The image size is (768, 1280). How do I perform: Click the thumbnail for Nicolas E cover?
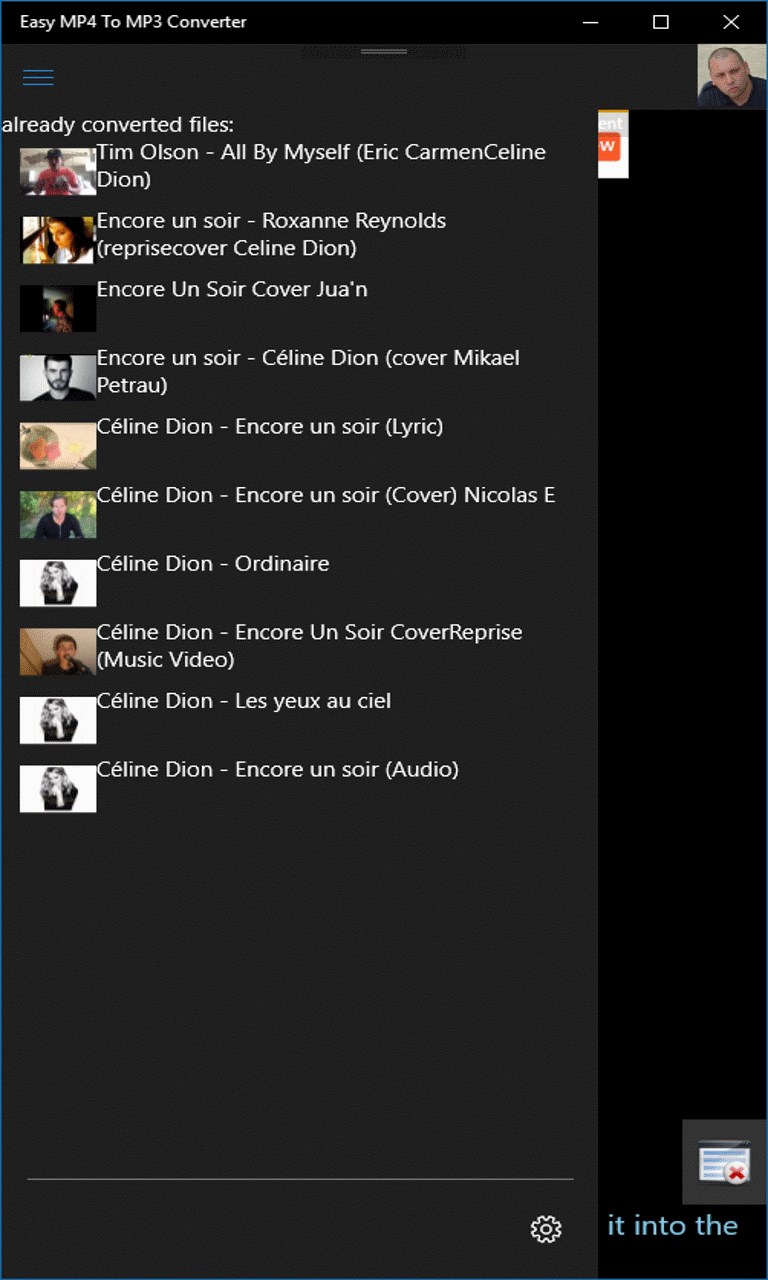coord(58,514)
